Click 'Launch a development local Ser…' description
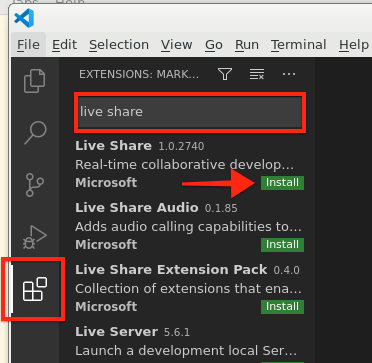Image resolution: width=372 pixels, height=363 pixels. tap(186, 351)
